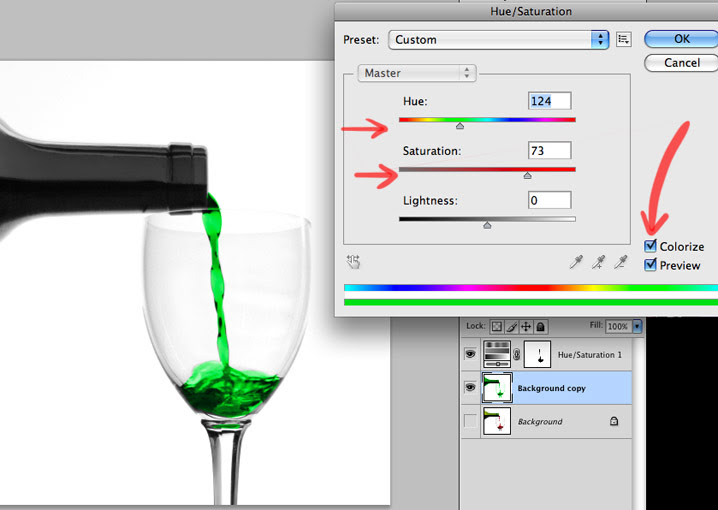Hide the Hue/Saturation 1 layer
The image size is (718, 510).
tap(470, 353)
